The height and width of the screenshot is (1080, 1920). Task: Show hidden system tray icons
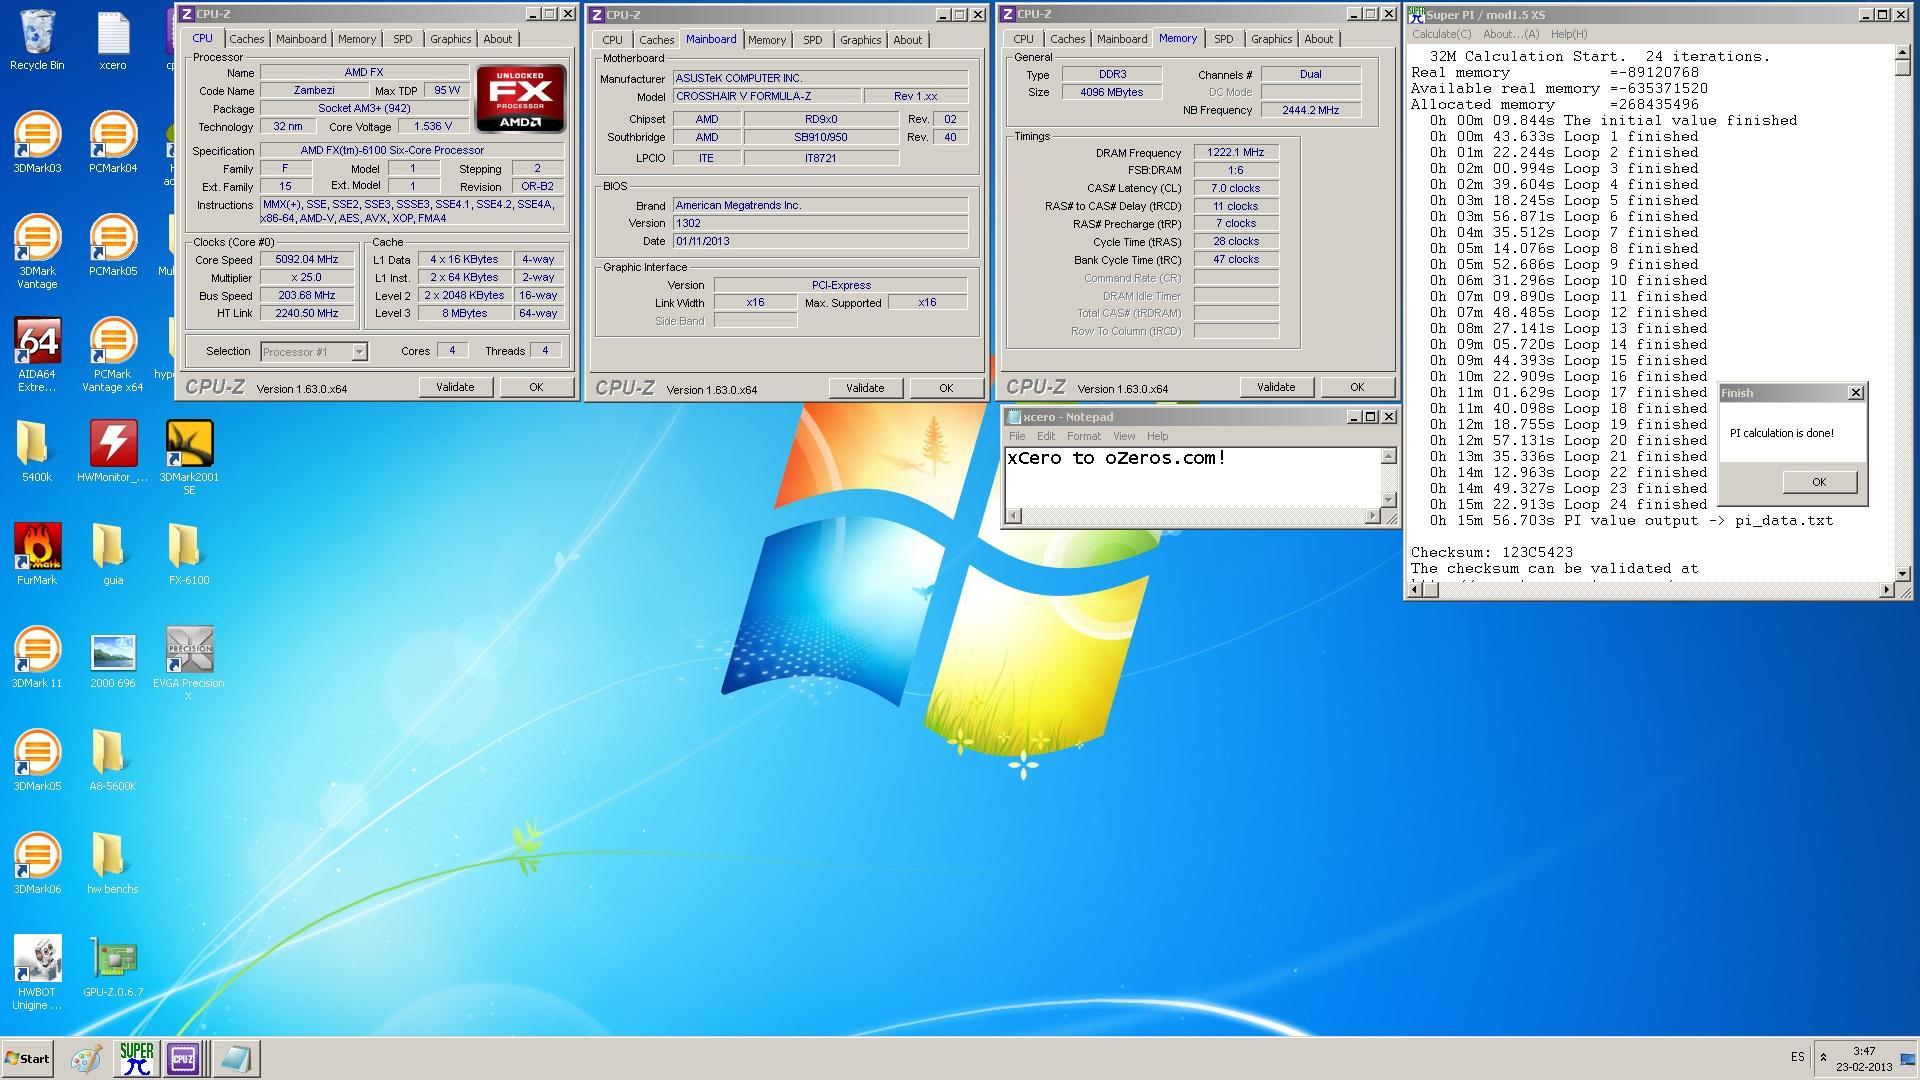tap(1823, 1057)
